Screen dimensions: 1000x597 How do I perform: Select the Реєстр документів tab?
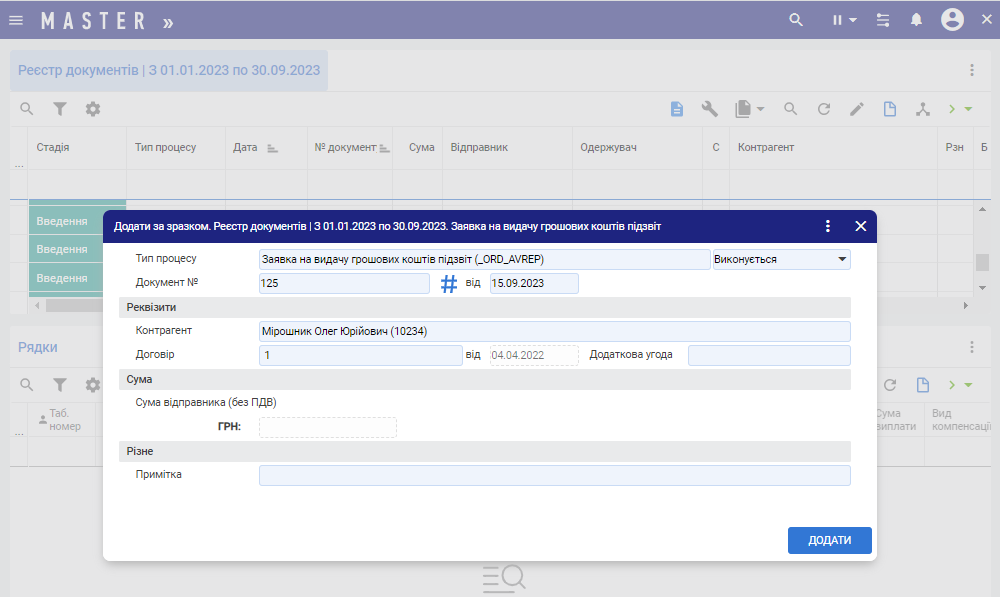169,71
